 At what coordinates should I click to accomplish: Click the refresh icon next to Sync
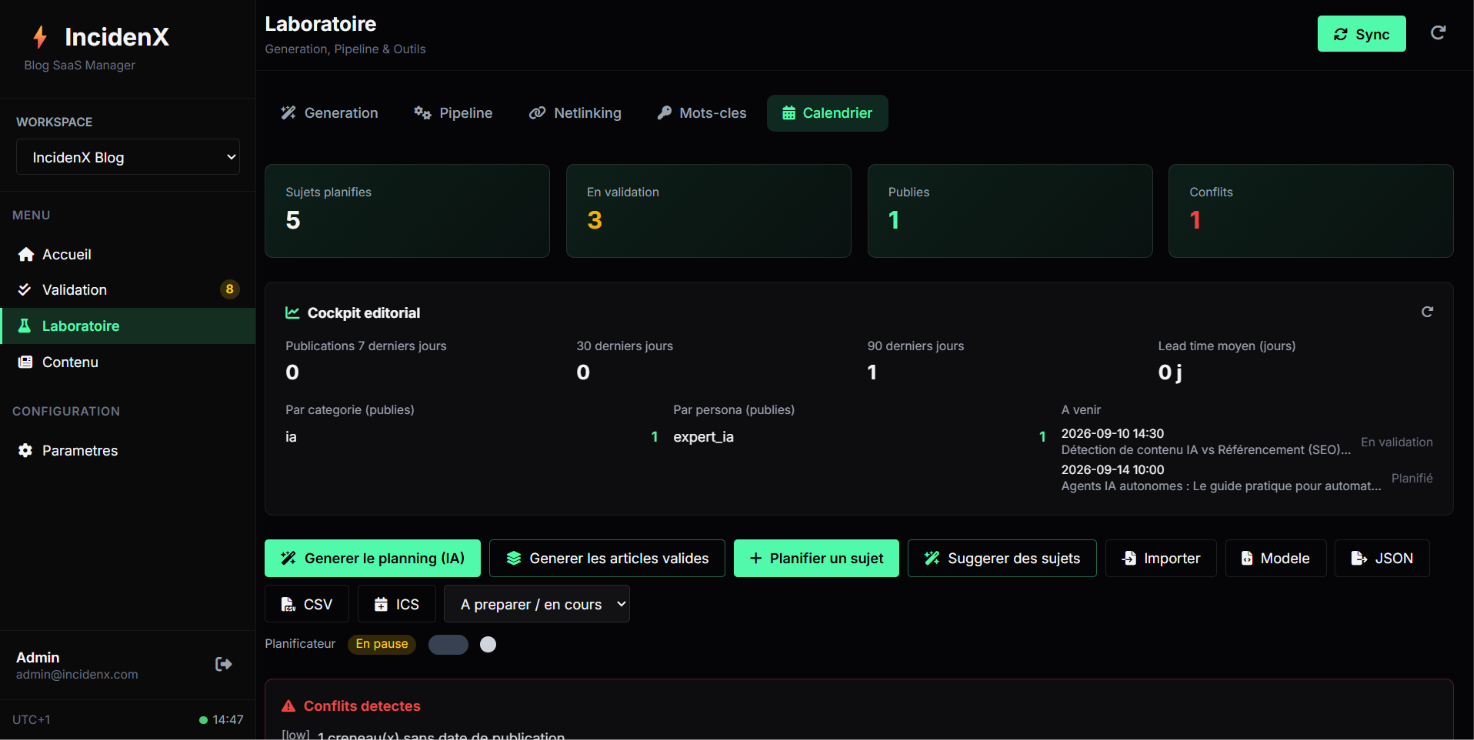[x=1438, y=33]
